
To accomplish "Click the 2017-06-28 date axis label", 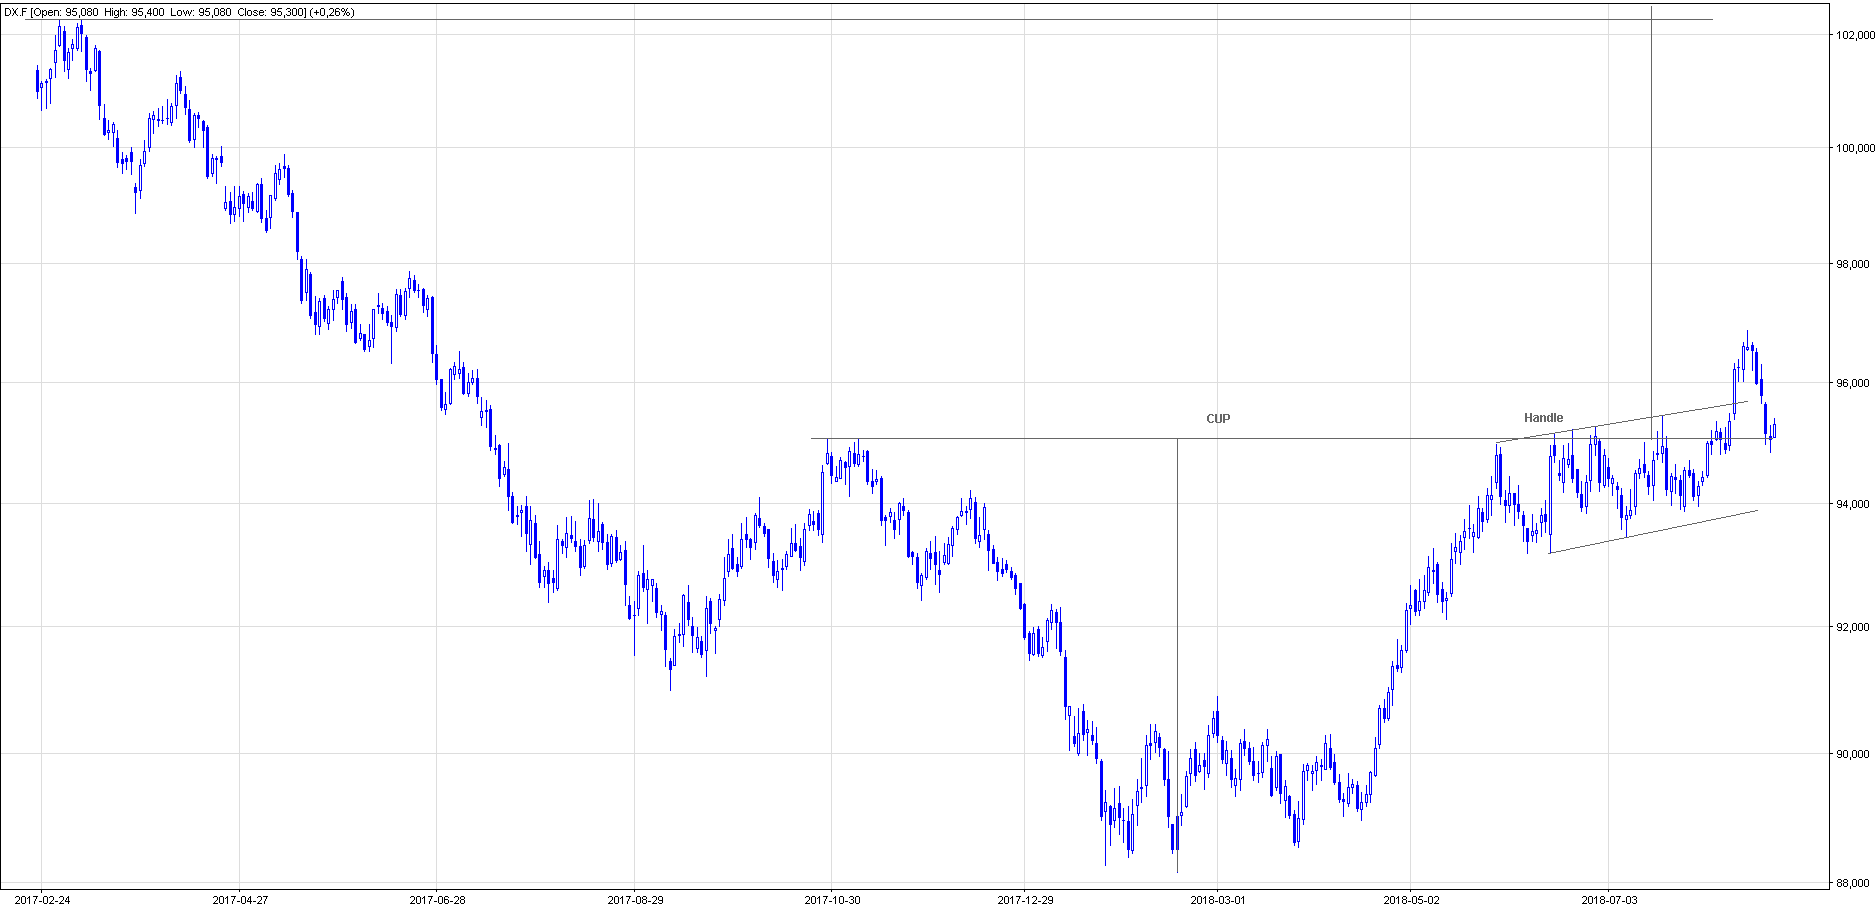I will click(x=437, y=900).
